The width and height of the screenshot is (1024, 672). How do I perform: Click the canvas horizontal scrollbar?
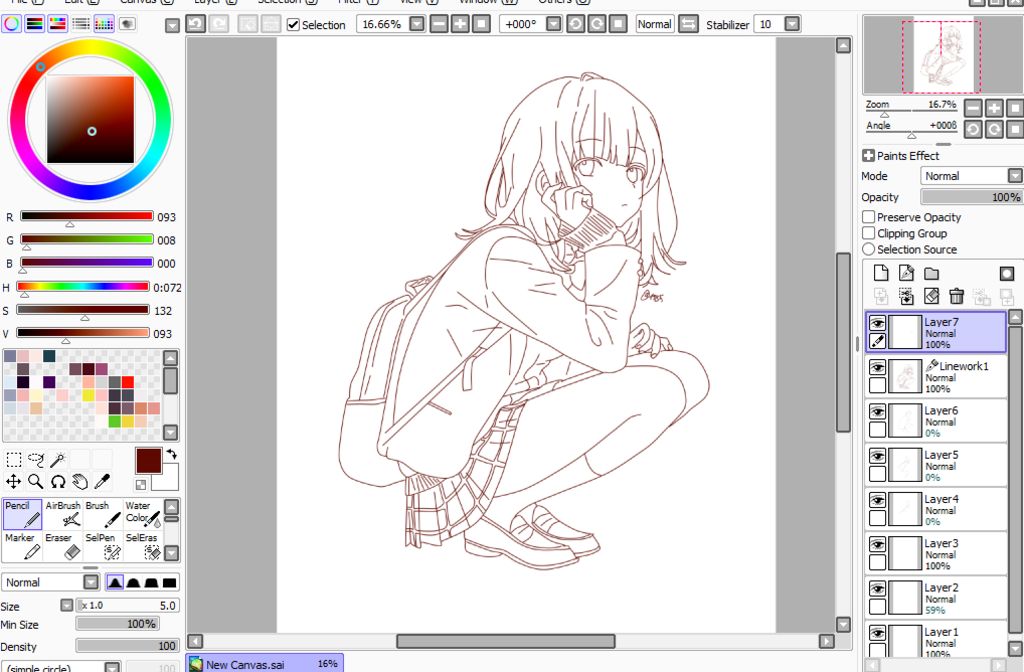pyautogui.click(x=505, y=641)
